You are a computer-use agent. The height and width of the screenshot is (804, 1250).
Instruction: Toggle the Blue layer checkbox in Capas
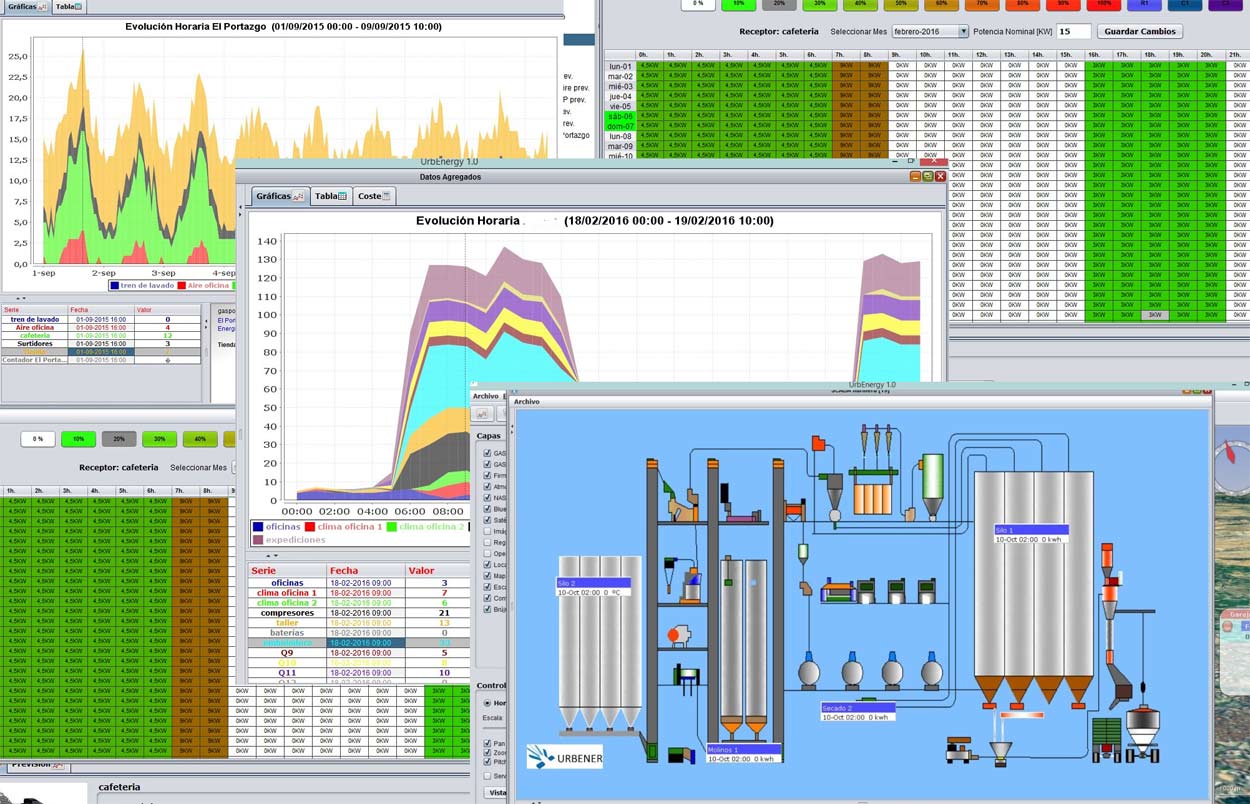point(488,509)
